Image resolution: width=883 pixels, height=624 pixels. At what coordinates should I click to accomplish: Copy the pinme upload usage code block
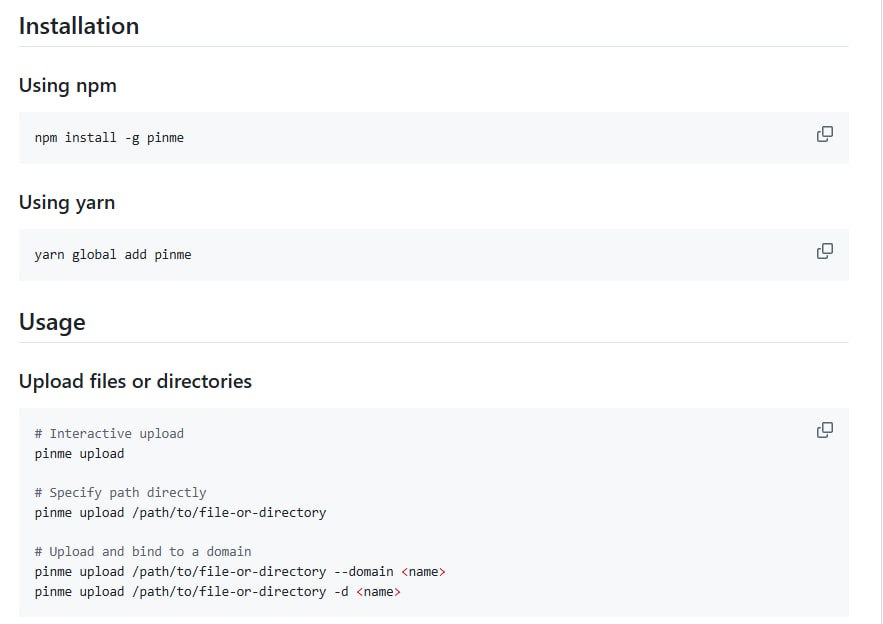(x=824, y=430)
